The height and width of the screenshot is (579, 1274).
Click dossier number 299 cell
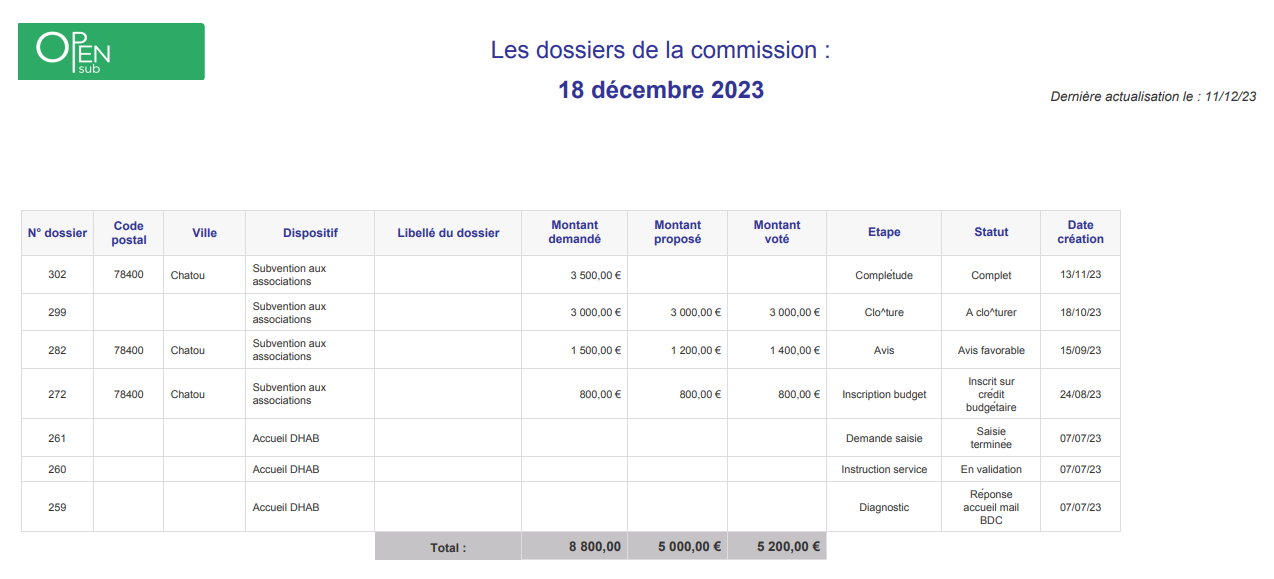[x=57, y=313]
